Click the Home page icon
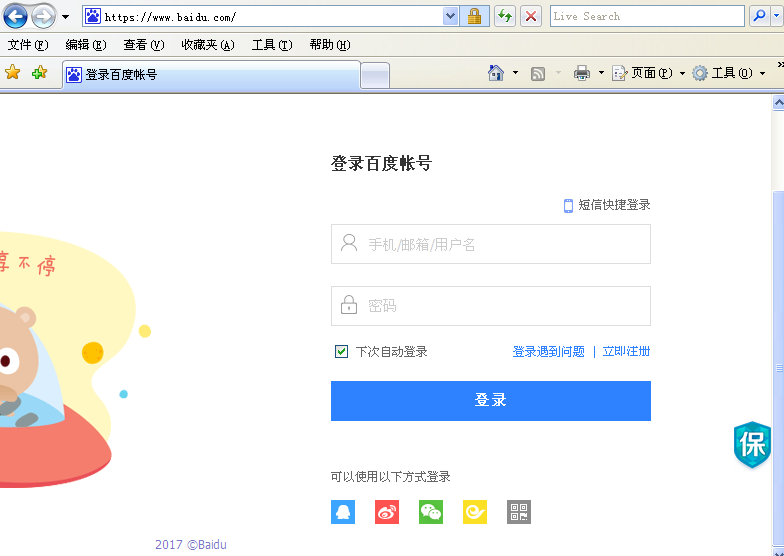The width and height of the screenshot is (784, 556). pyautogui.click(x=496, y=73)
